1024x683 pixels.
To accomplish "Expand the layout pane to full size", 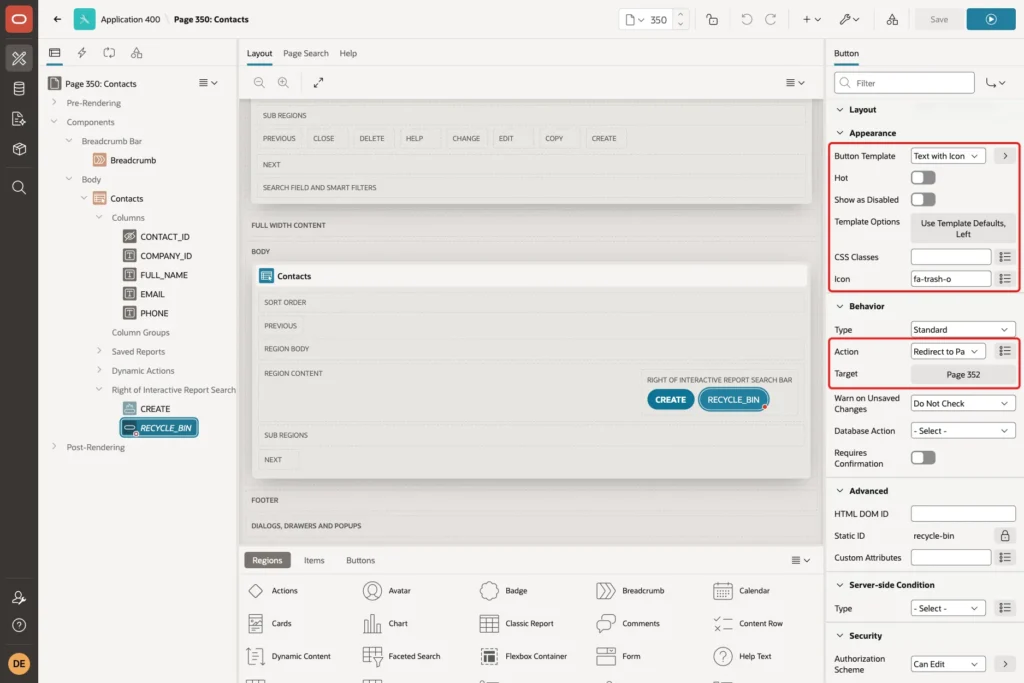I will [x=318, y=82].
